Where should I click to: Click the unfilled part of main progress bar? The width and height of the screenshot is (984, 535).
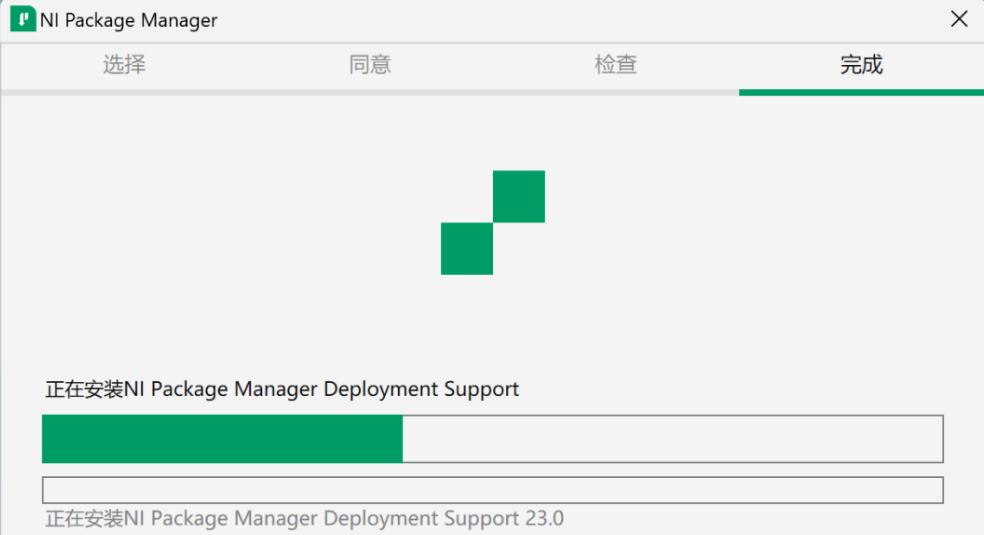(x=672, y=439)
